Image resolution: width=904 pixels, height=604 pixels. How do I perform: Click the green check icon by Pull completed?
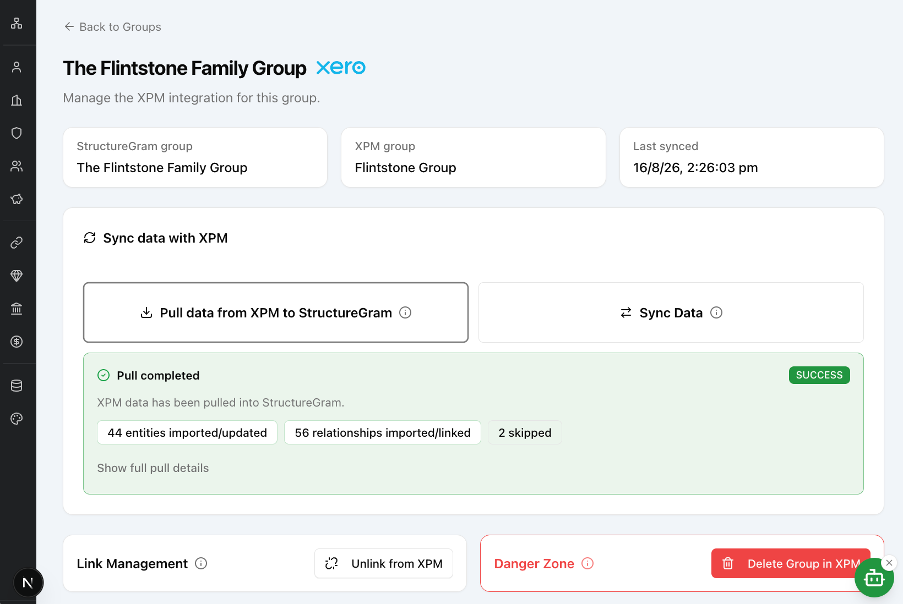(103, 375)
